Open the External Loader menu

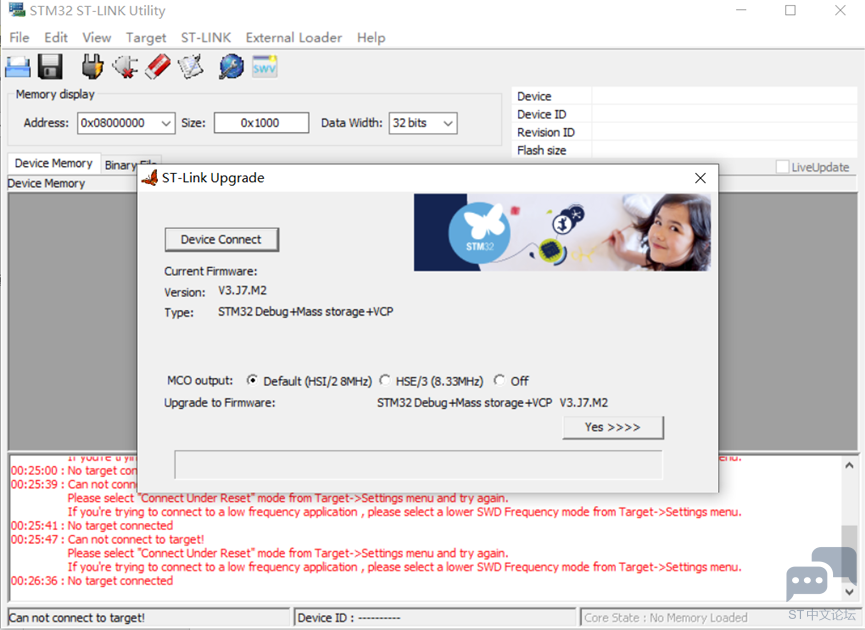294,37
